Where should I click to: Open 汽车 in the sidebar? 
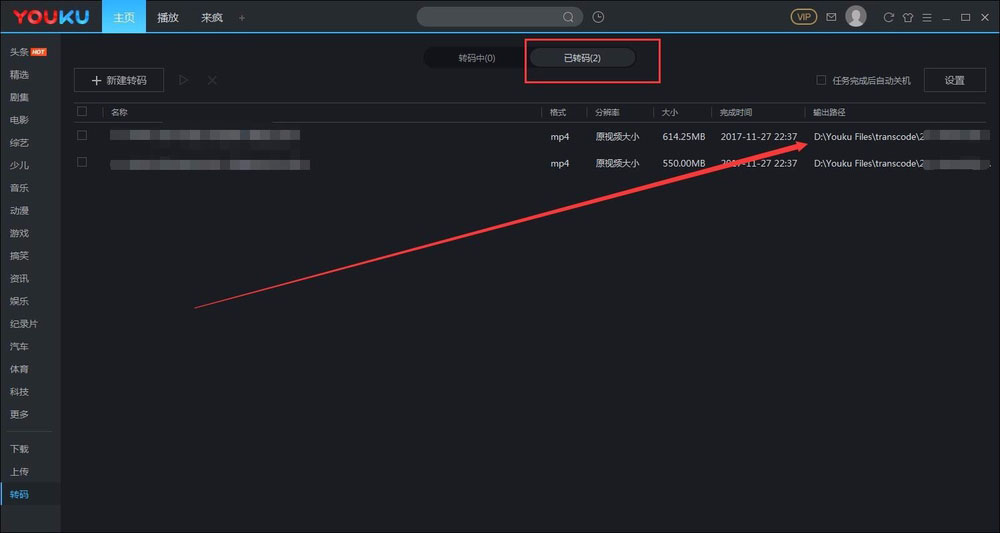tap(19, 346)
